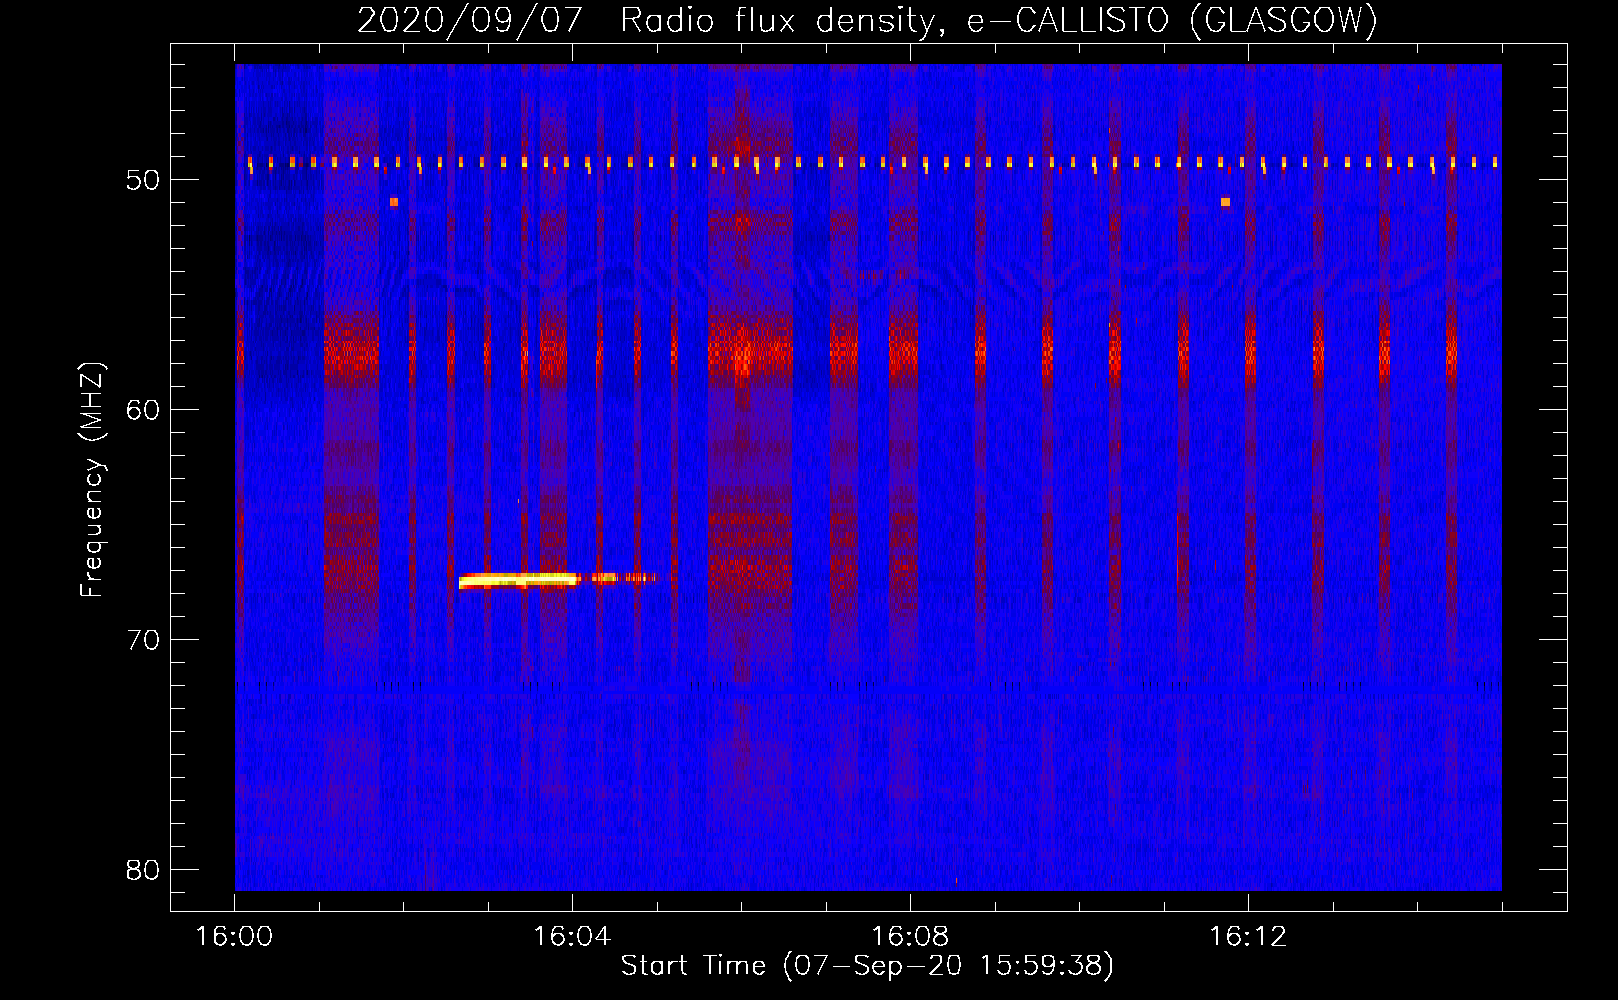Click the orange dot near 51 MHz before 16:12
Viewport: 1618px width, 1000px height.
click(x=1225, y=202)
